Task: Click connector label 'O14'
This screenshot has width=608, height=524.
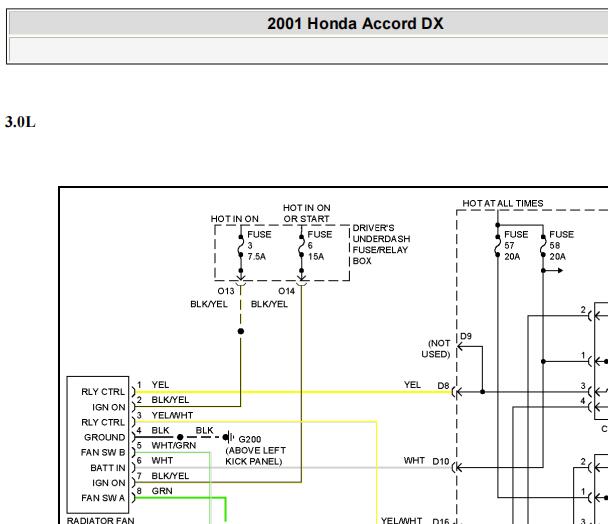Action: coord(286,291)
